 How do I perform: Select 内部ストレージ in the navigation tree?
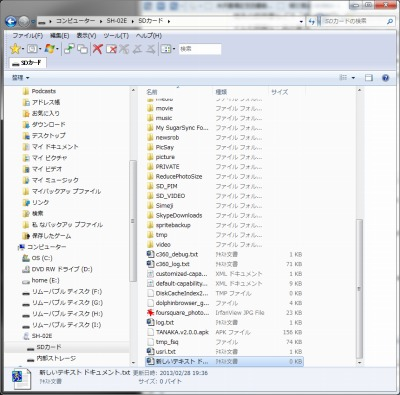coord(56,358)
